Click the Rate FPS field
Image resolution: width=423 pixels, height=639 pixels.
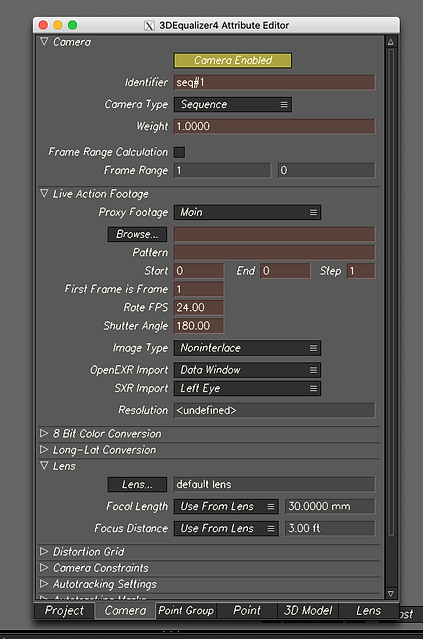tap(199, 308)
